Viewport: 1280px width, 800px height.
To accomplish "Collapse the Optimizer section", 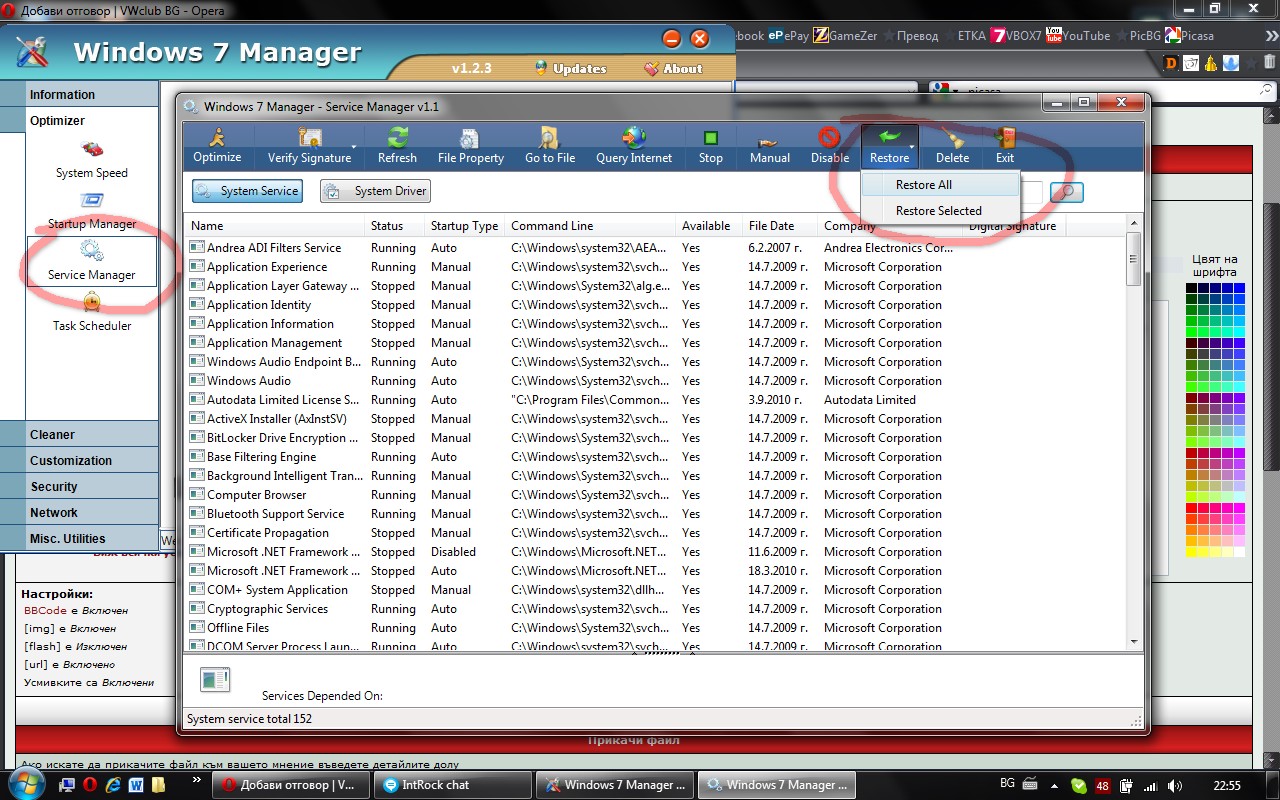I will click(79, 121).
